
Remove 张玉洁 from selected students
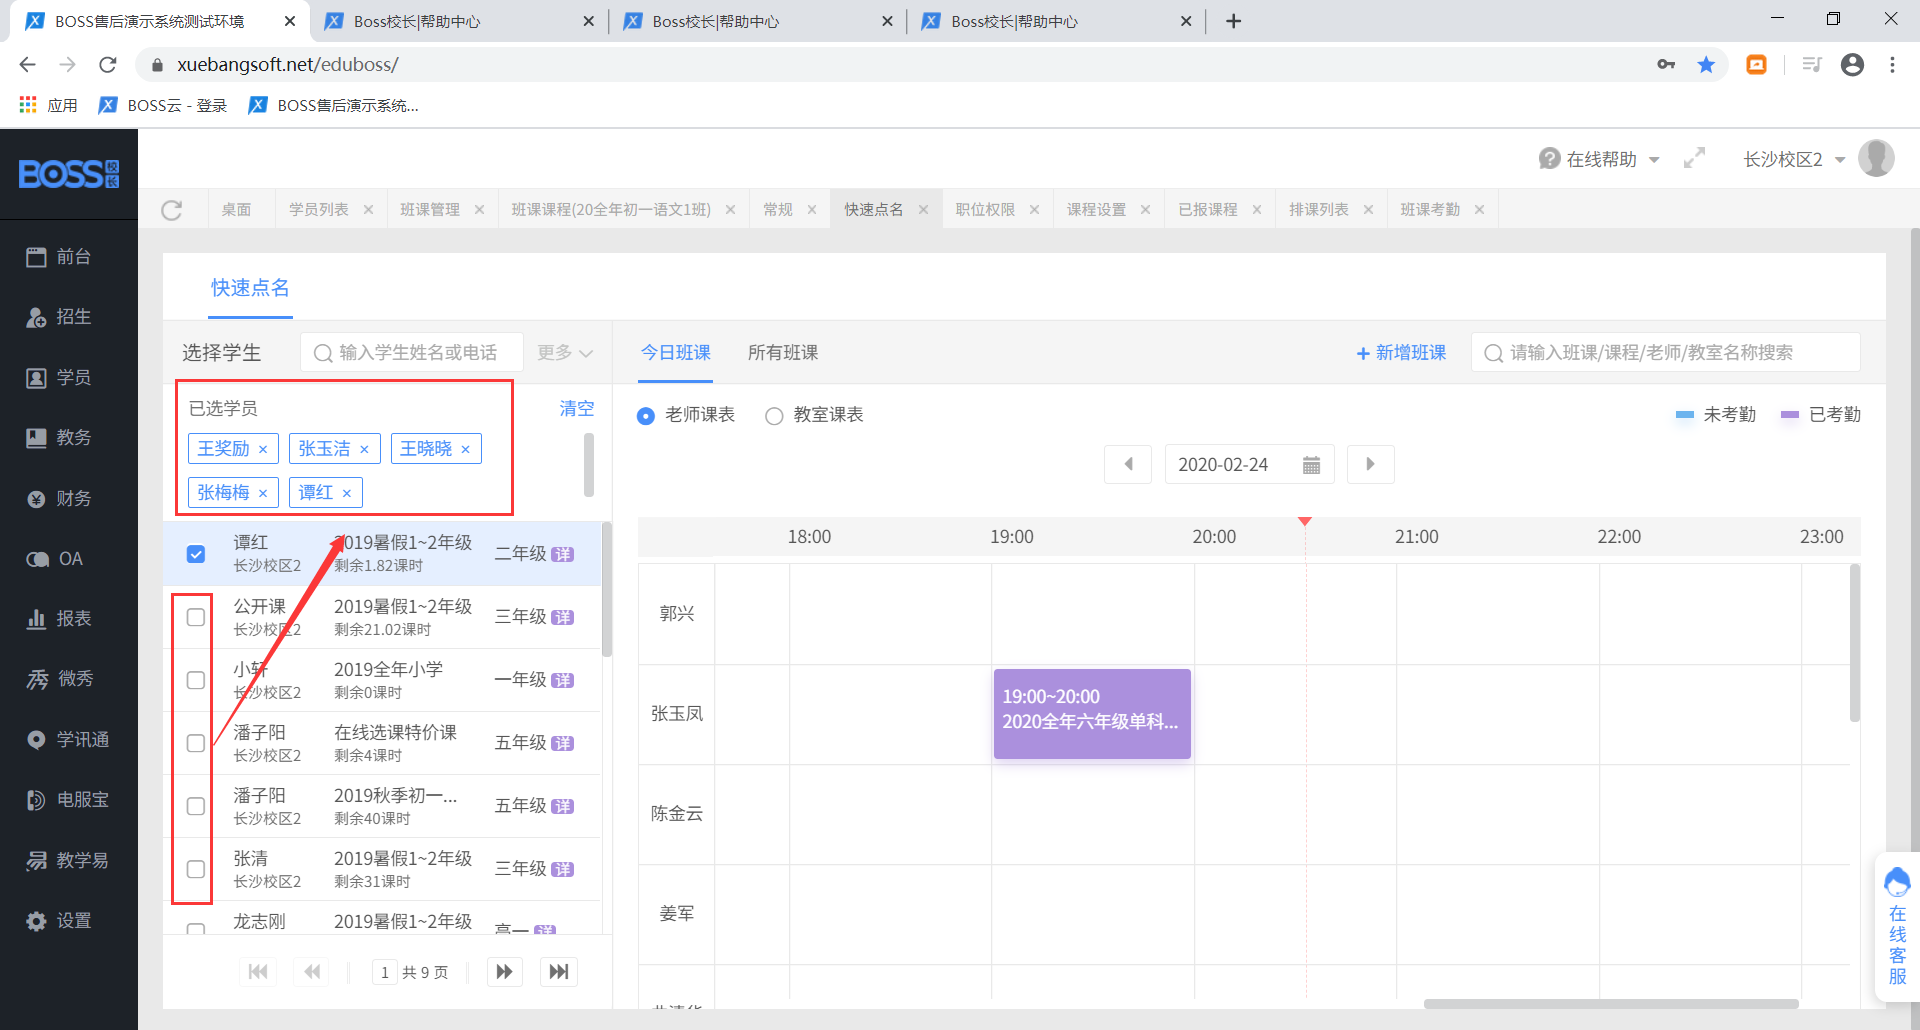(x=364, y=450)
